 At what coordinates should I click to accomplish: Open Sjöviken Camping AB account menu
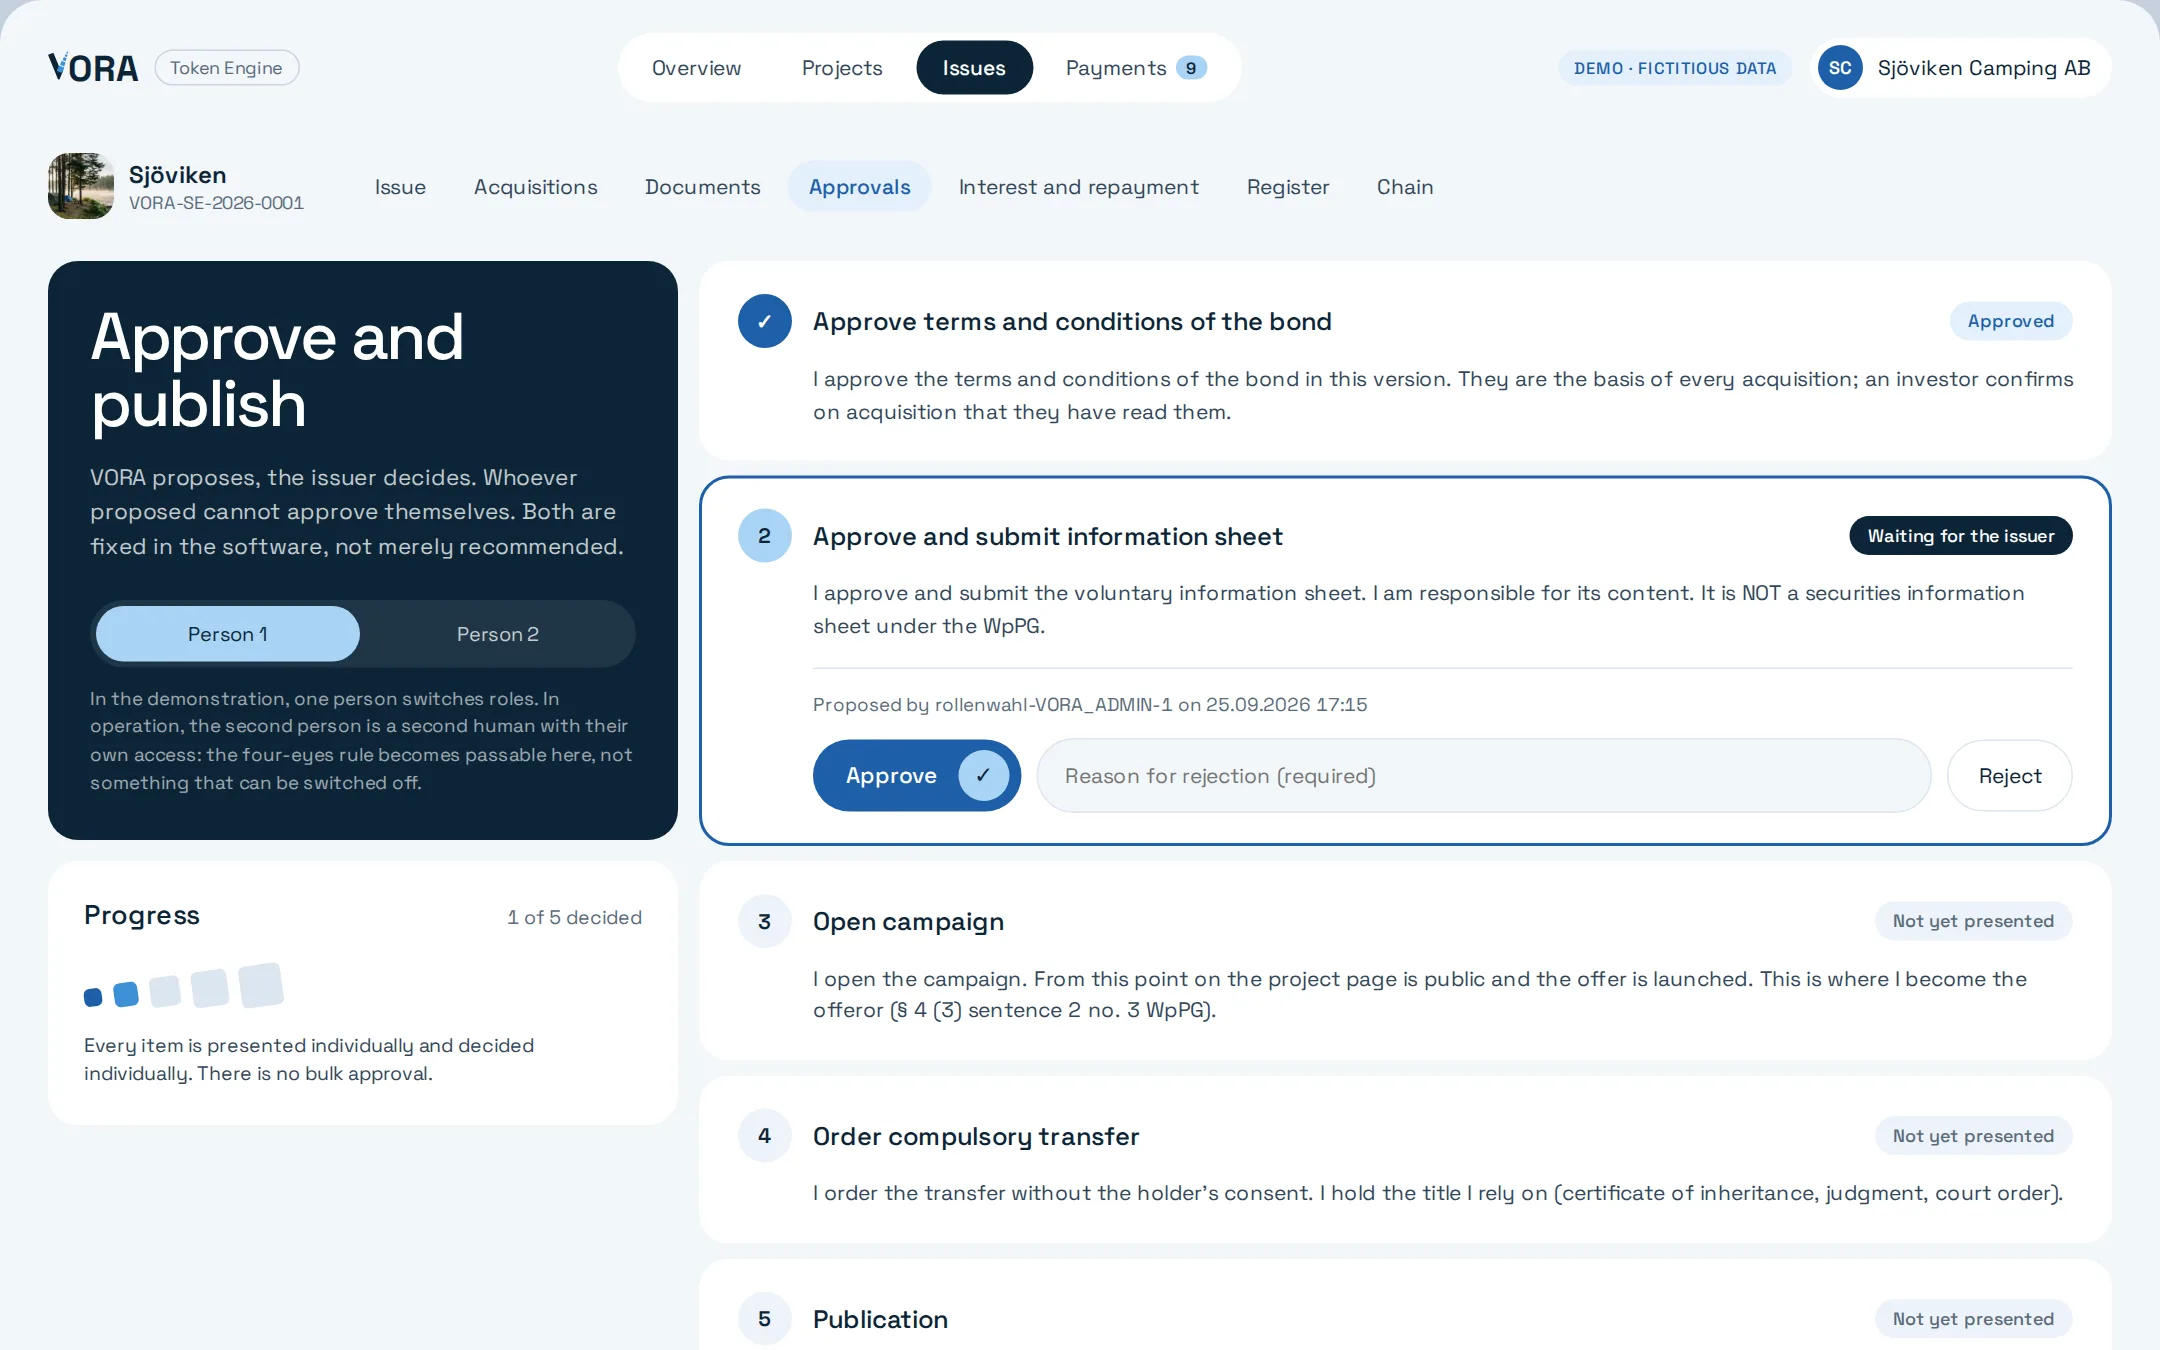pyautogui.click(x=1960, y=68)
